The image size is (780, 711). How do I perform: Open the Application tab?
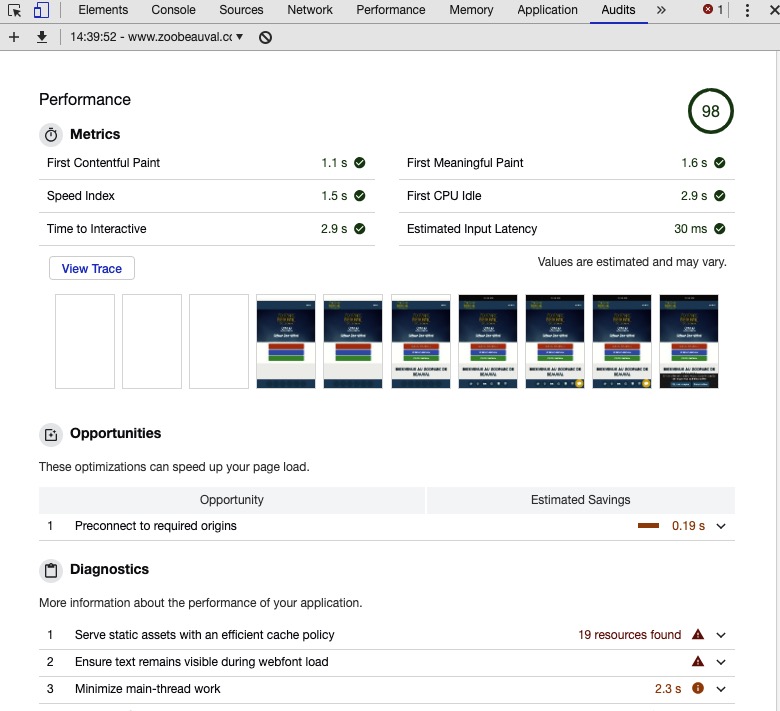tap(547, 10)
